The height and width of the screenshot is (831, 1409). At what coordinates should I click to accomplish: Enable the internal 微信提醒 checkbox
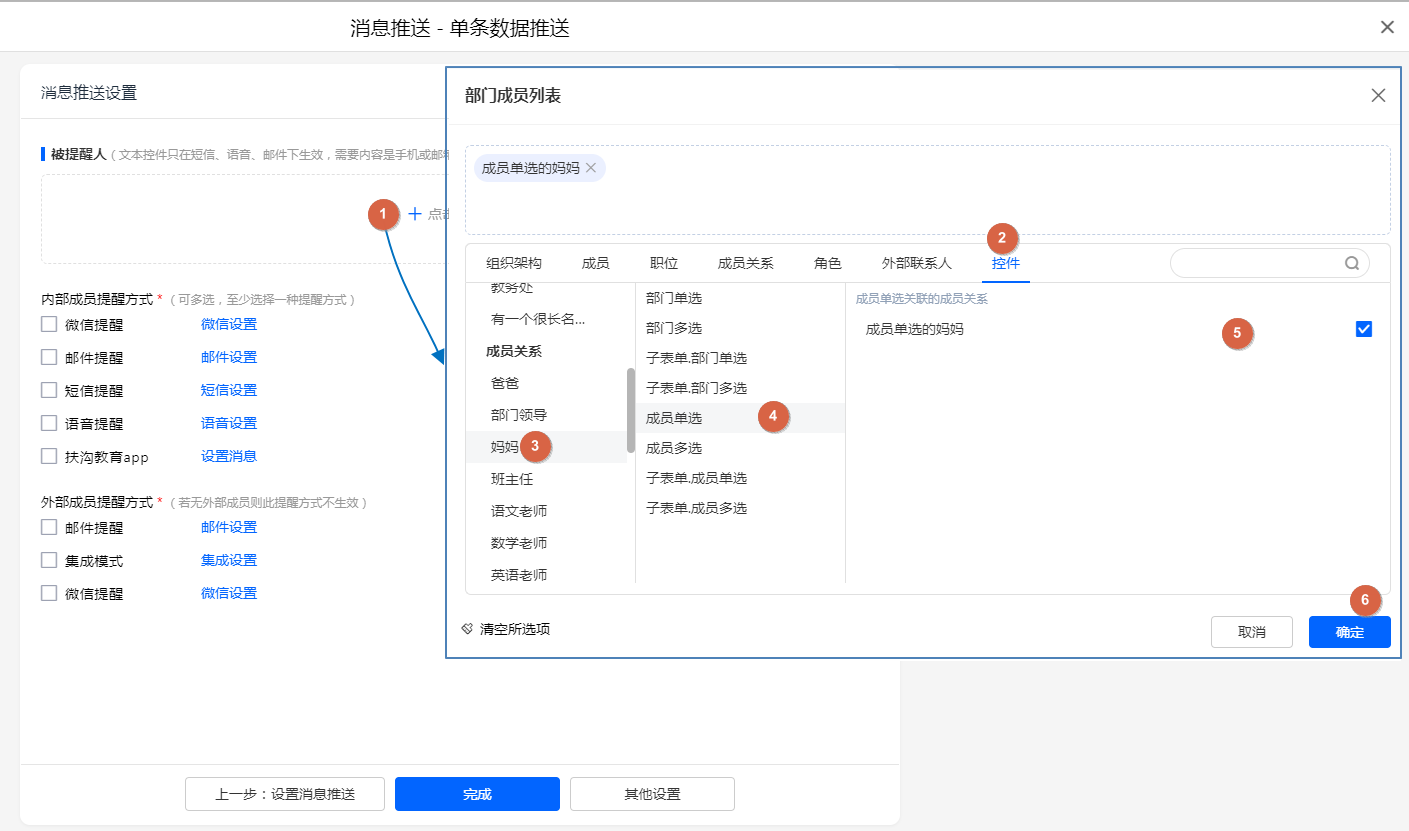49,324
